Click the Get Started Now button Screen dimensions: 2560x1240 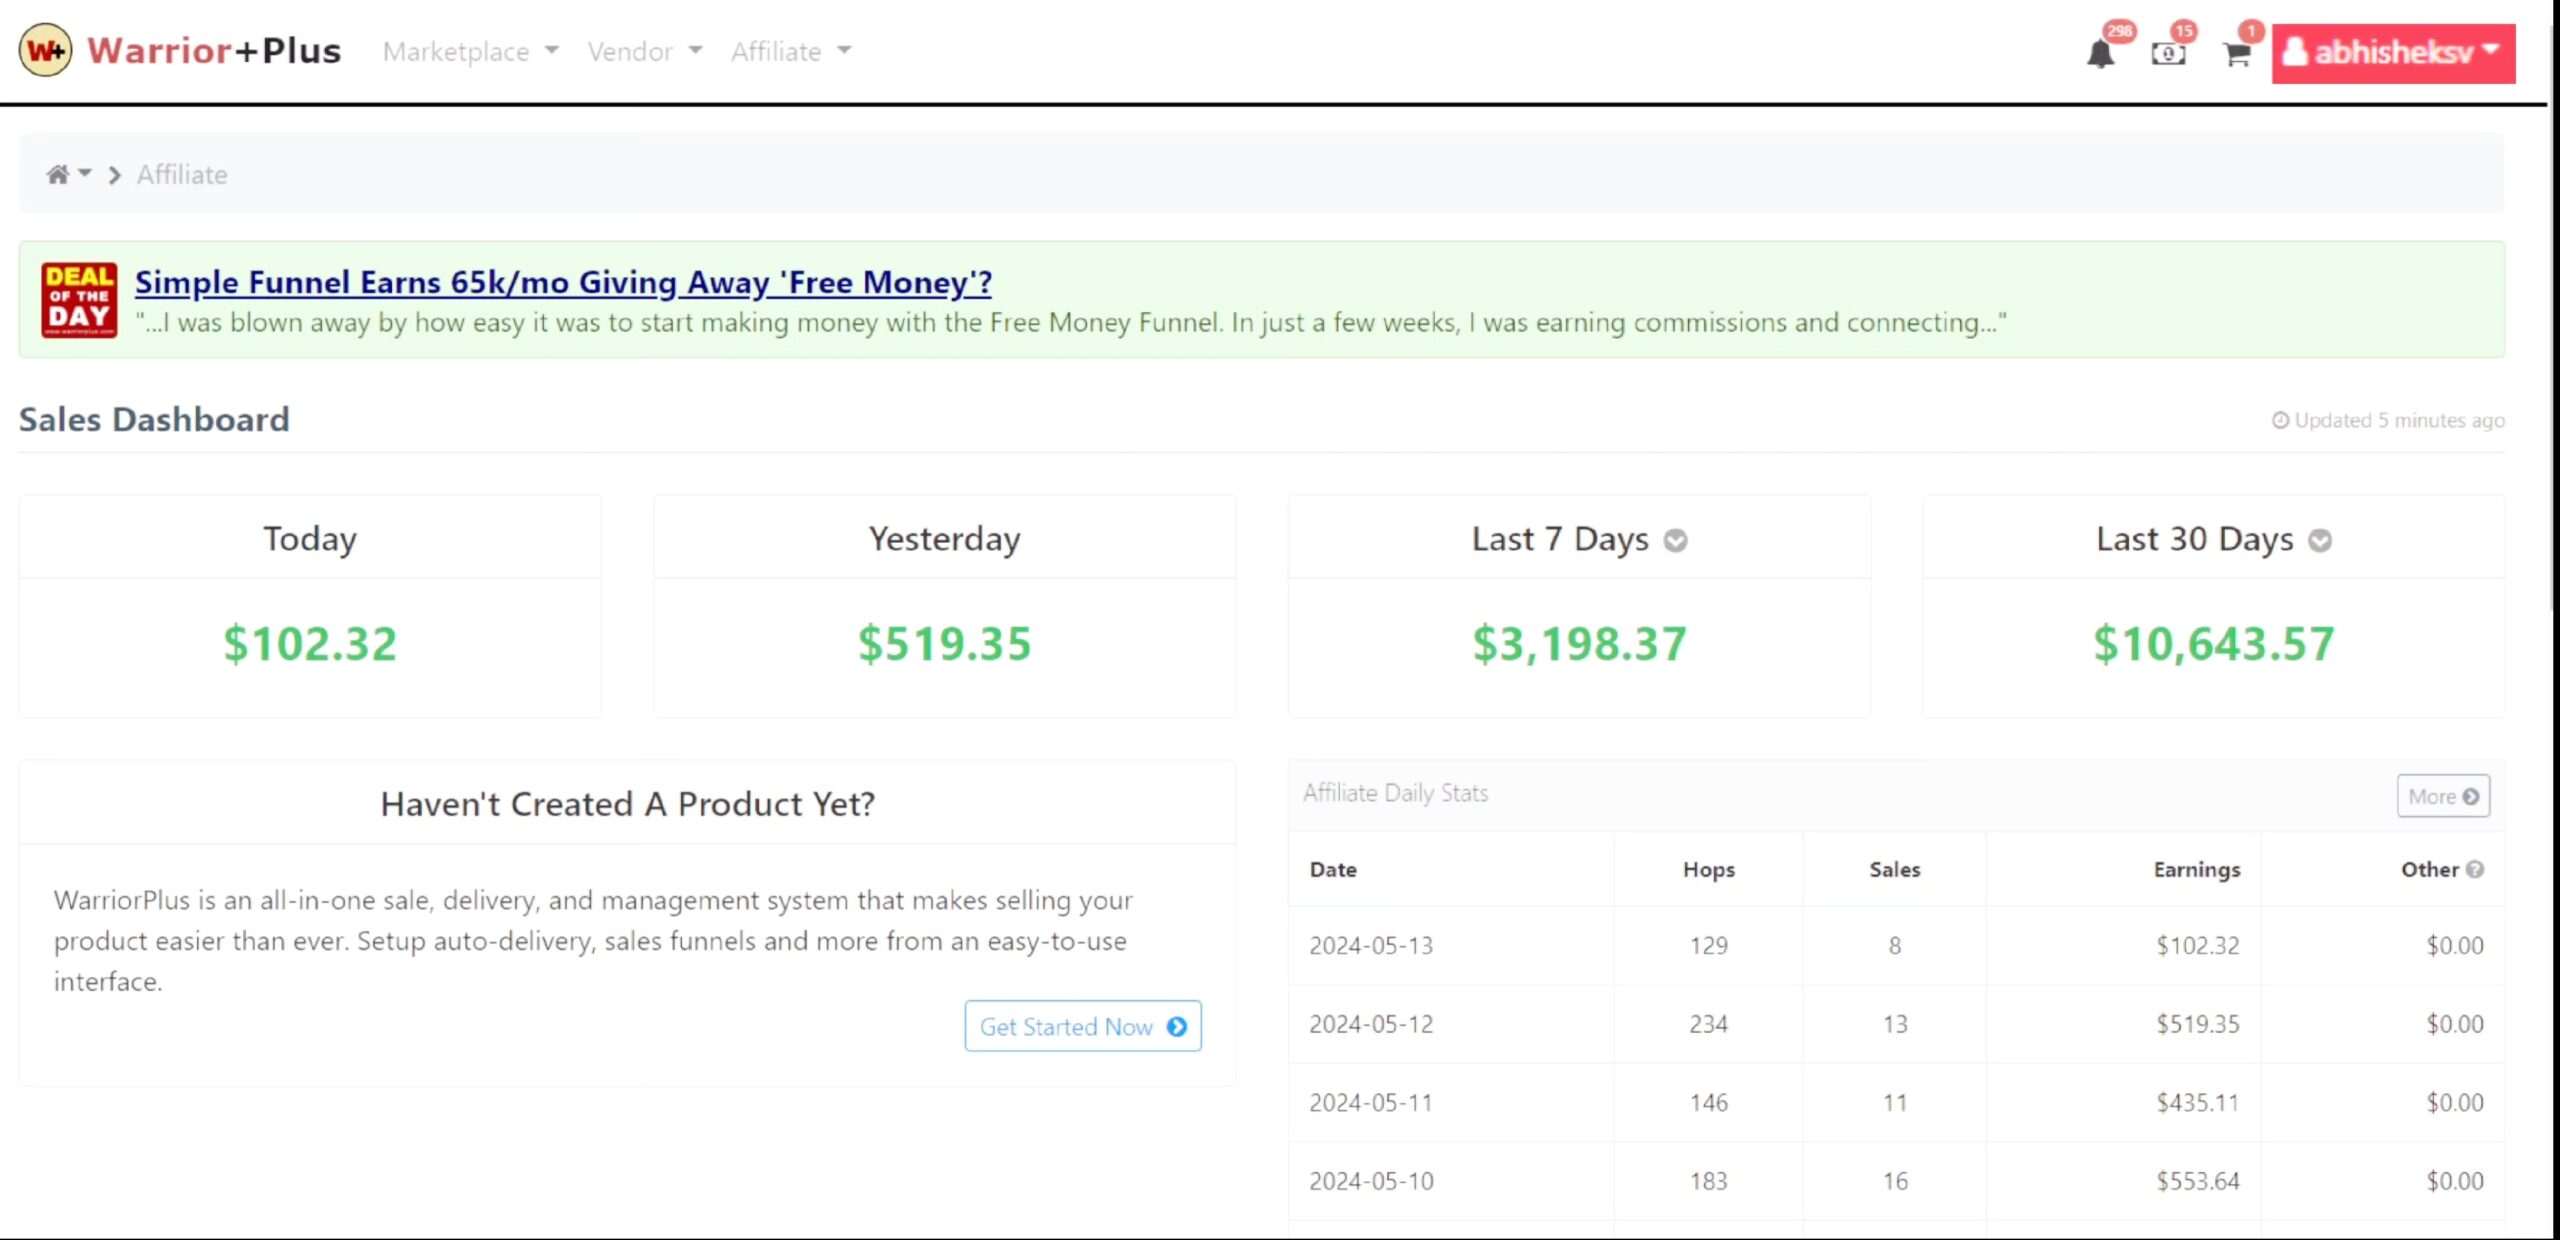point(1083,1026)
